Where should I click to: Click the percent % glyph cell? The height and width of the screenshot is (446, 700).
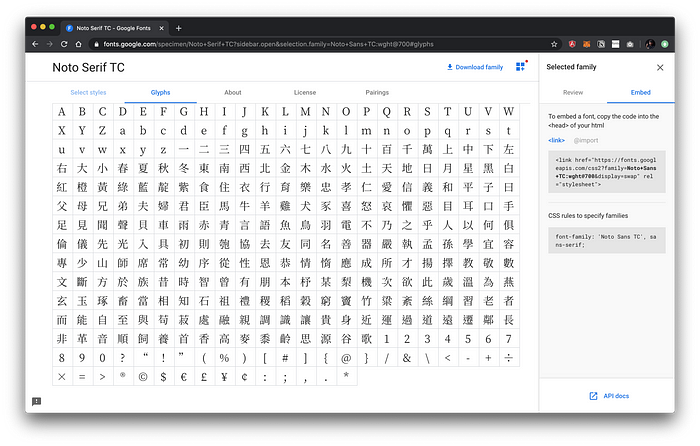[224, 358]
